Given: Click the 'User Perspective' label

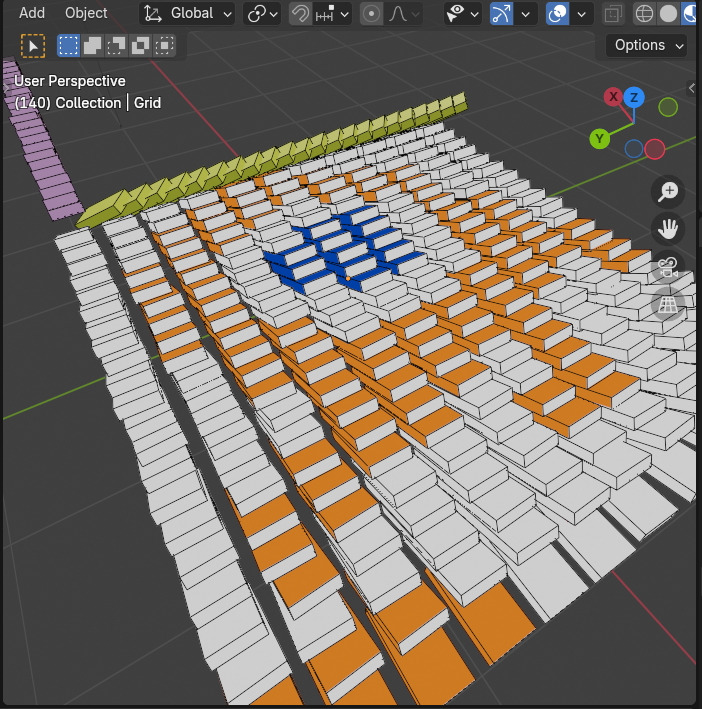Looking at the screenshot, I should click(70, 81).
